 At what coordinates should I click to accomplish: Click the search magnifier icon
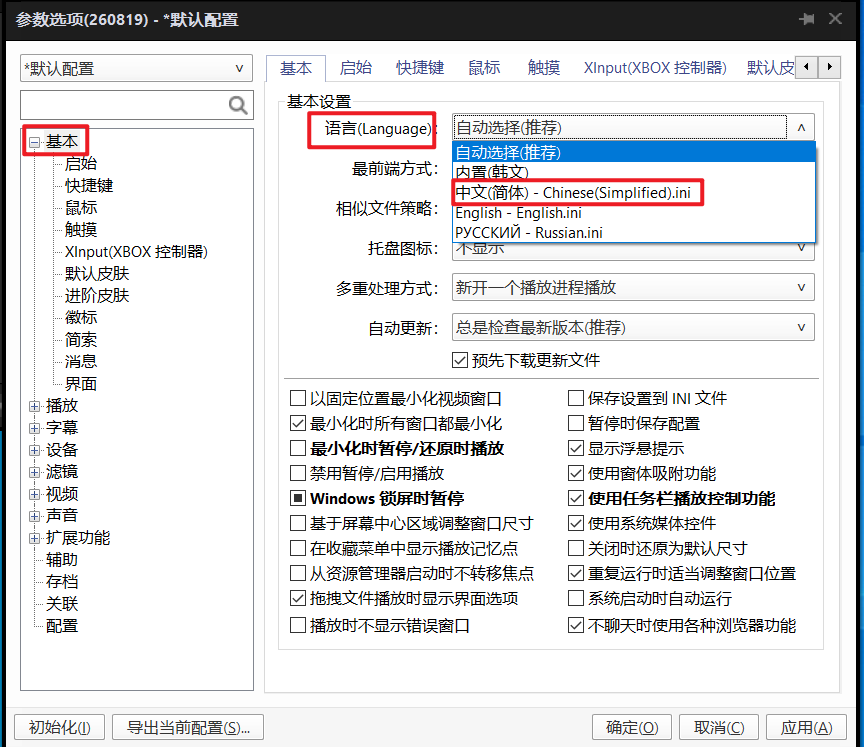point(238,105)
